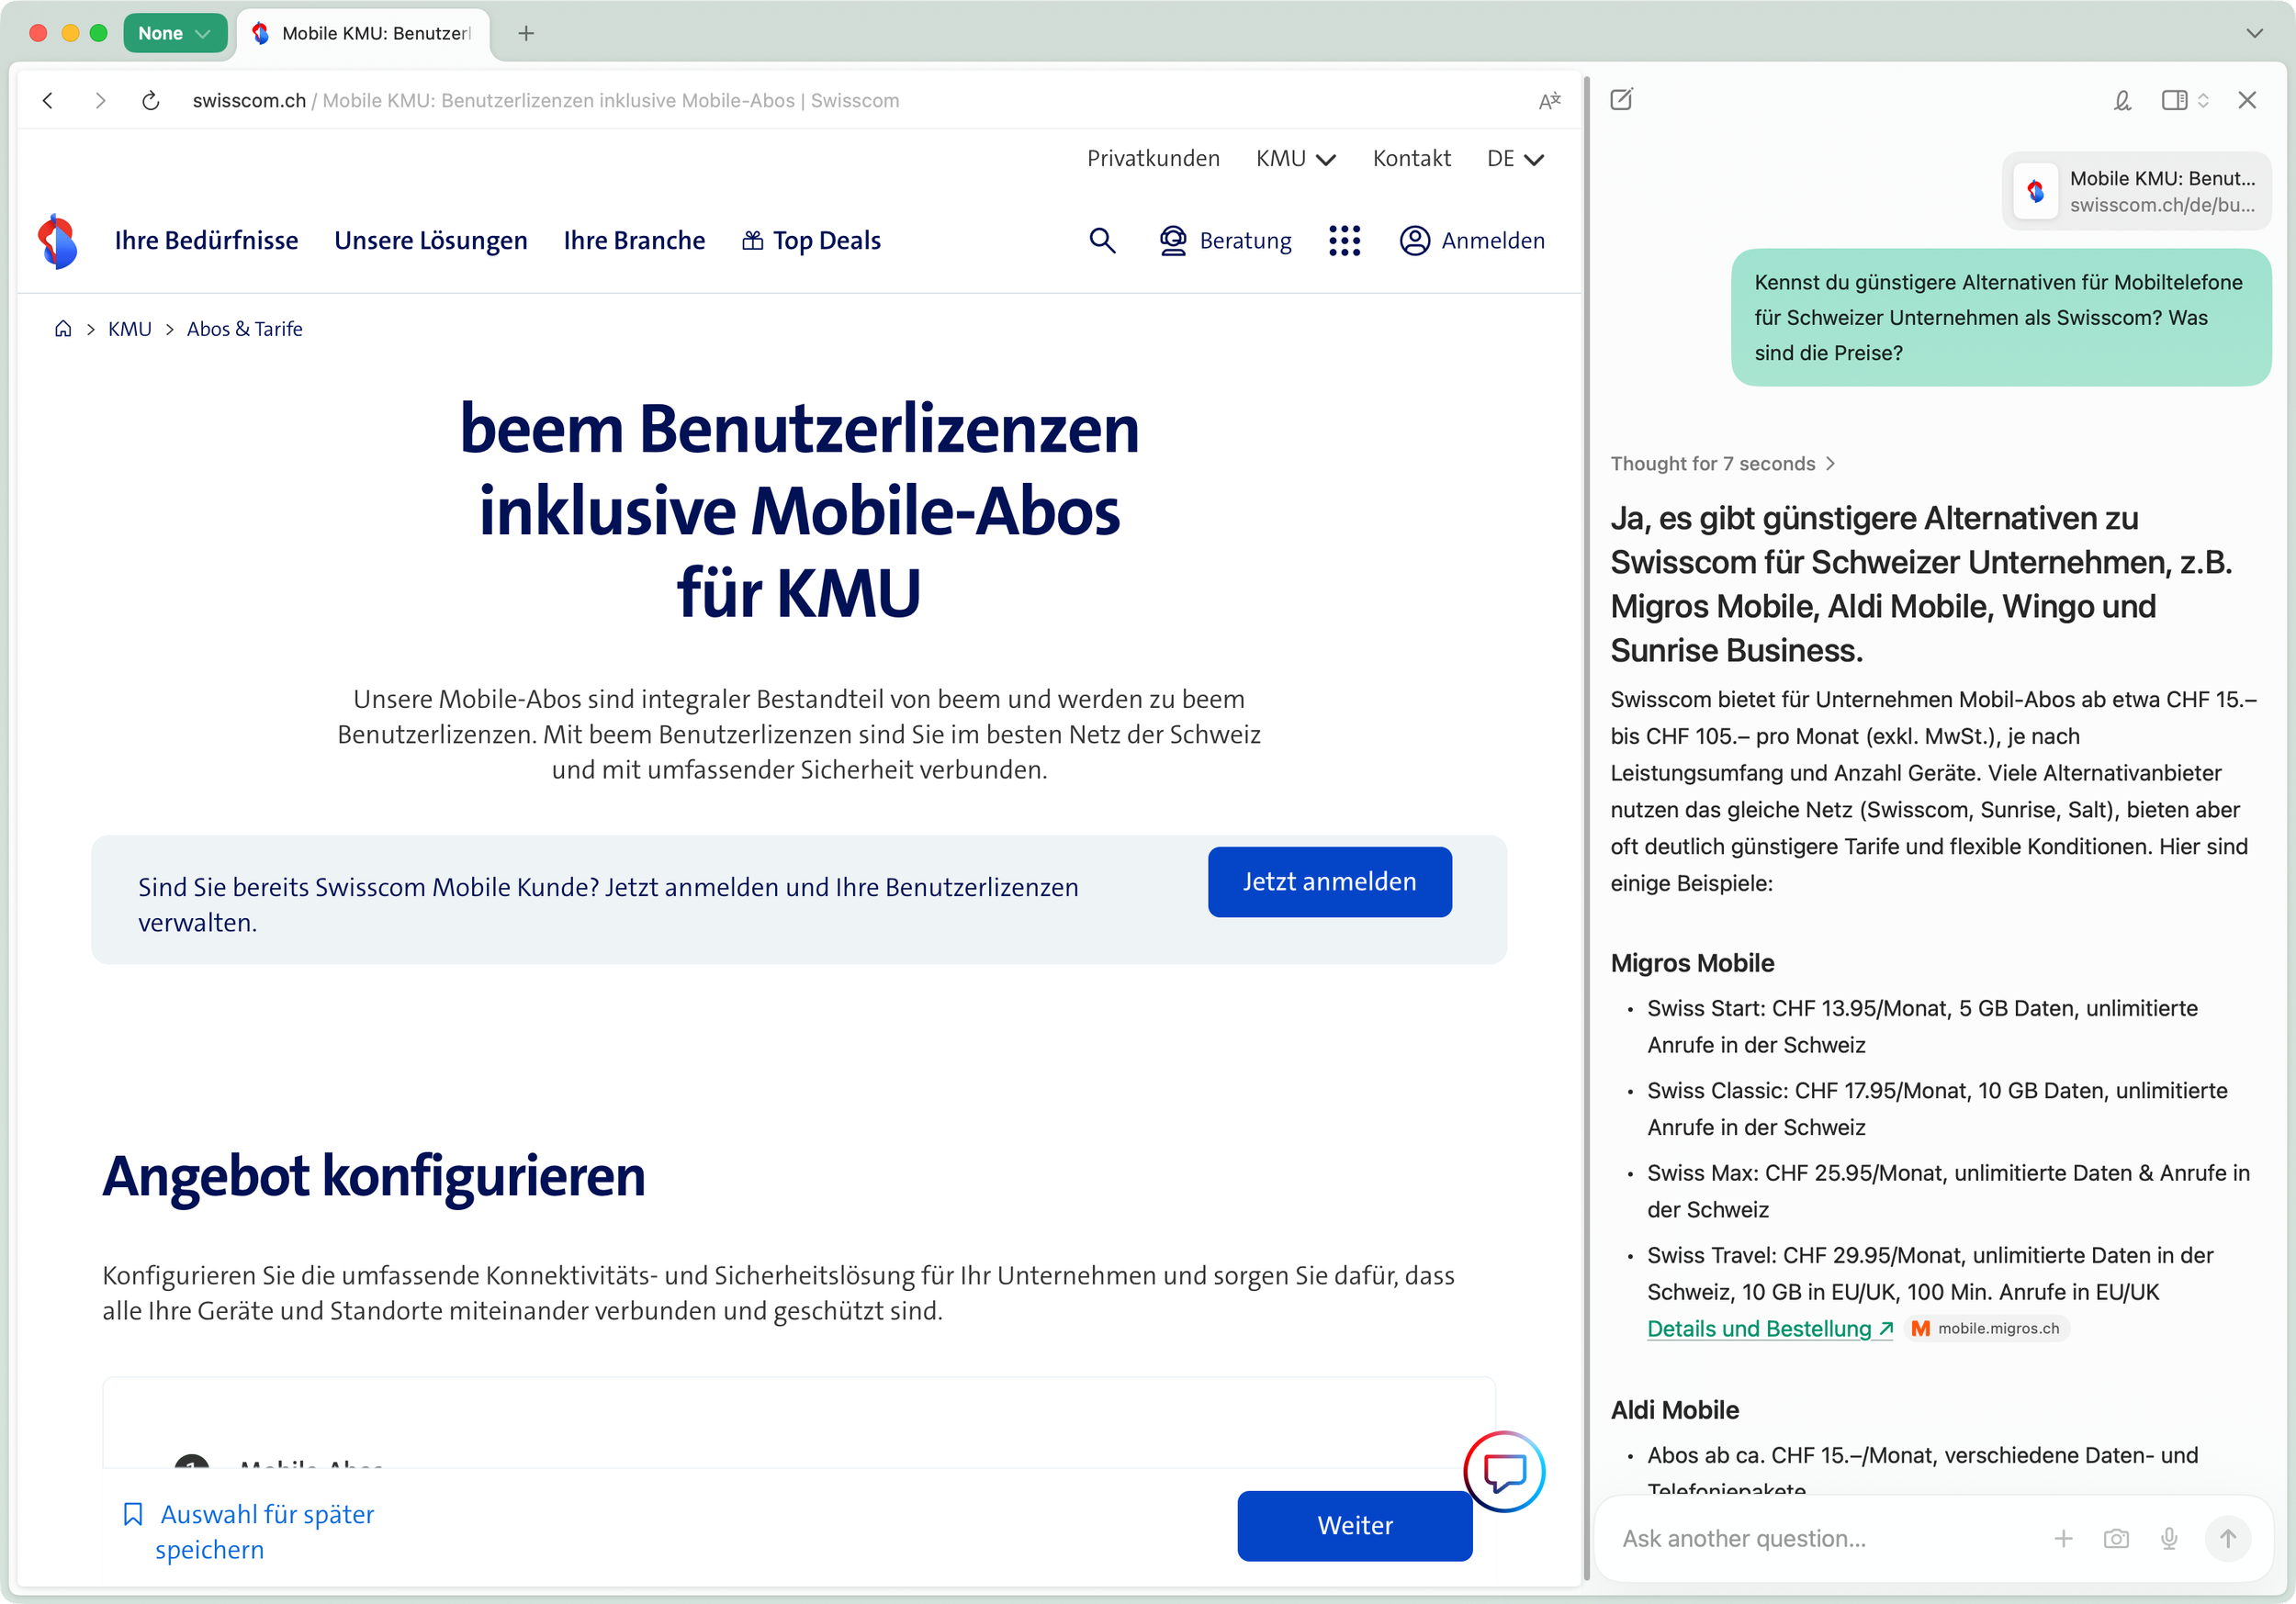
Task: Activate the microphone icon in the chat input
Action: [2169, 1538]
